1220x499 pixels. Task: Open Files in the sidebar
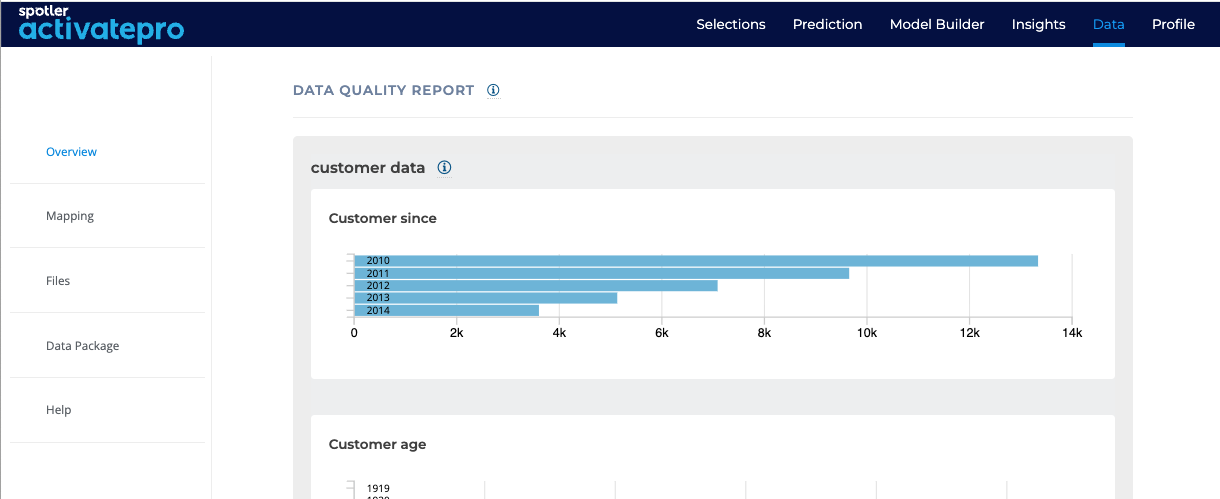click(58, 281)
